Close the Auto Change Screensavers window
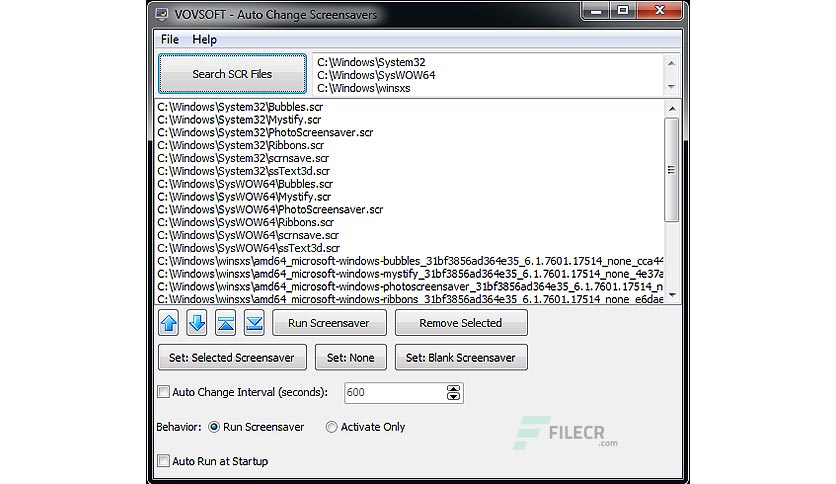This screenshot has width=836, height=484. tap(659, 11)
